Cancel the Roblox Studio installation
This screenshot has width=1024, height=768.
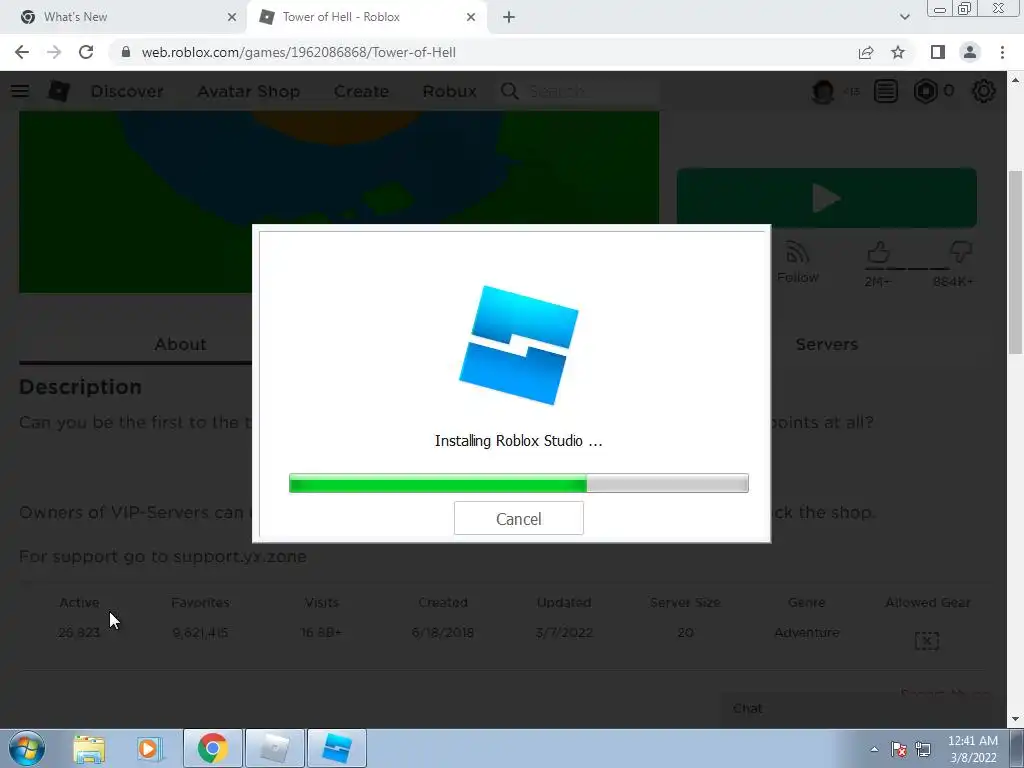pyautogui.click(x=519, y=519)
